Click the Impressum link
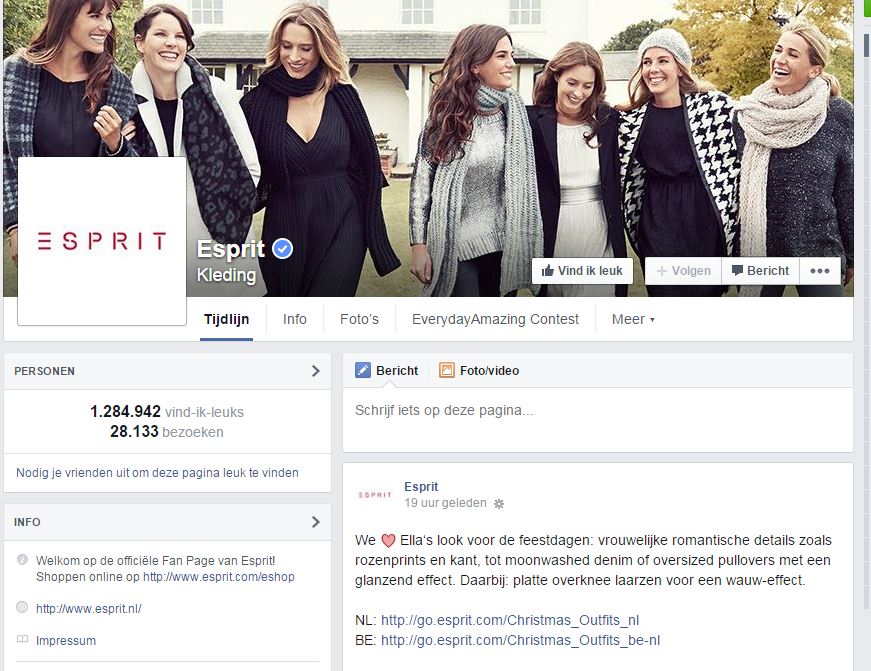871x671 pixels. [x=66, y=640]
